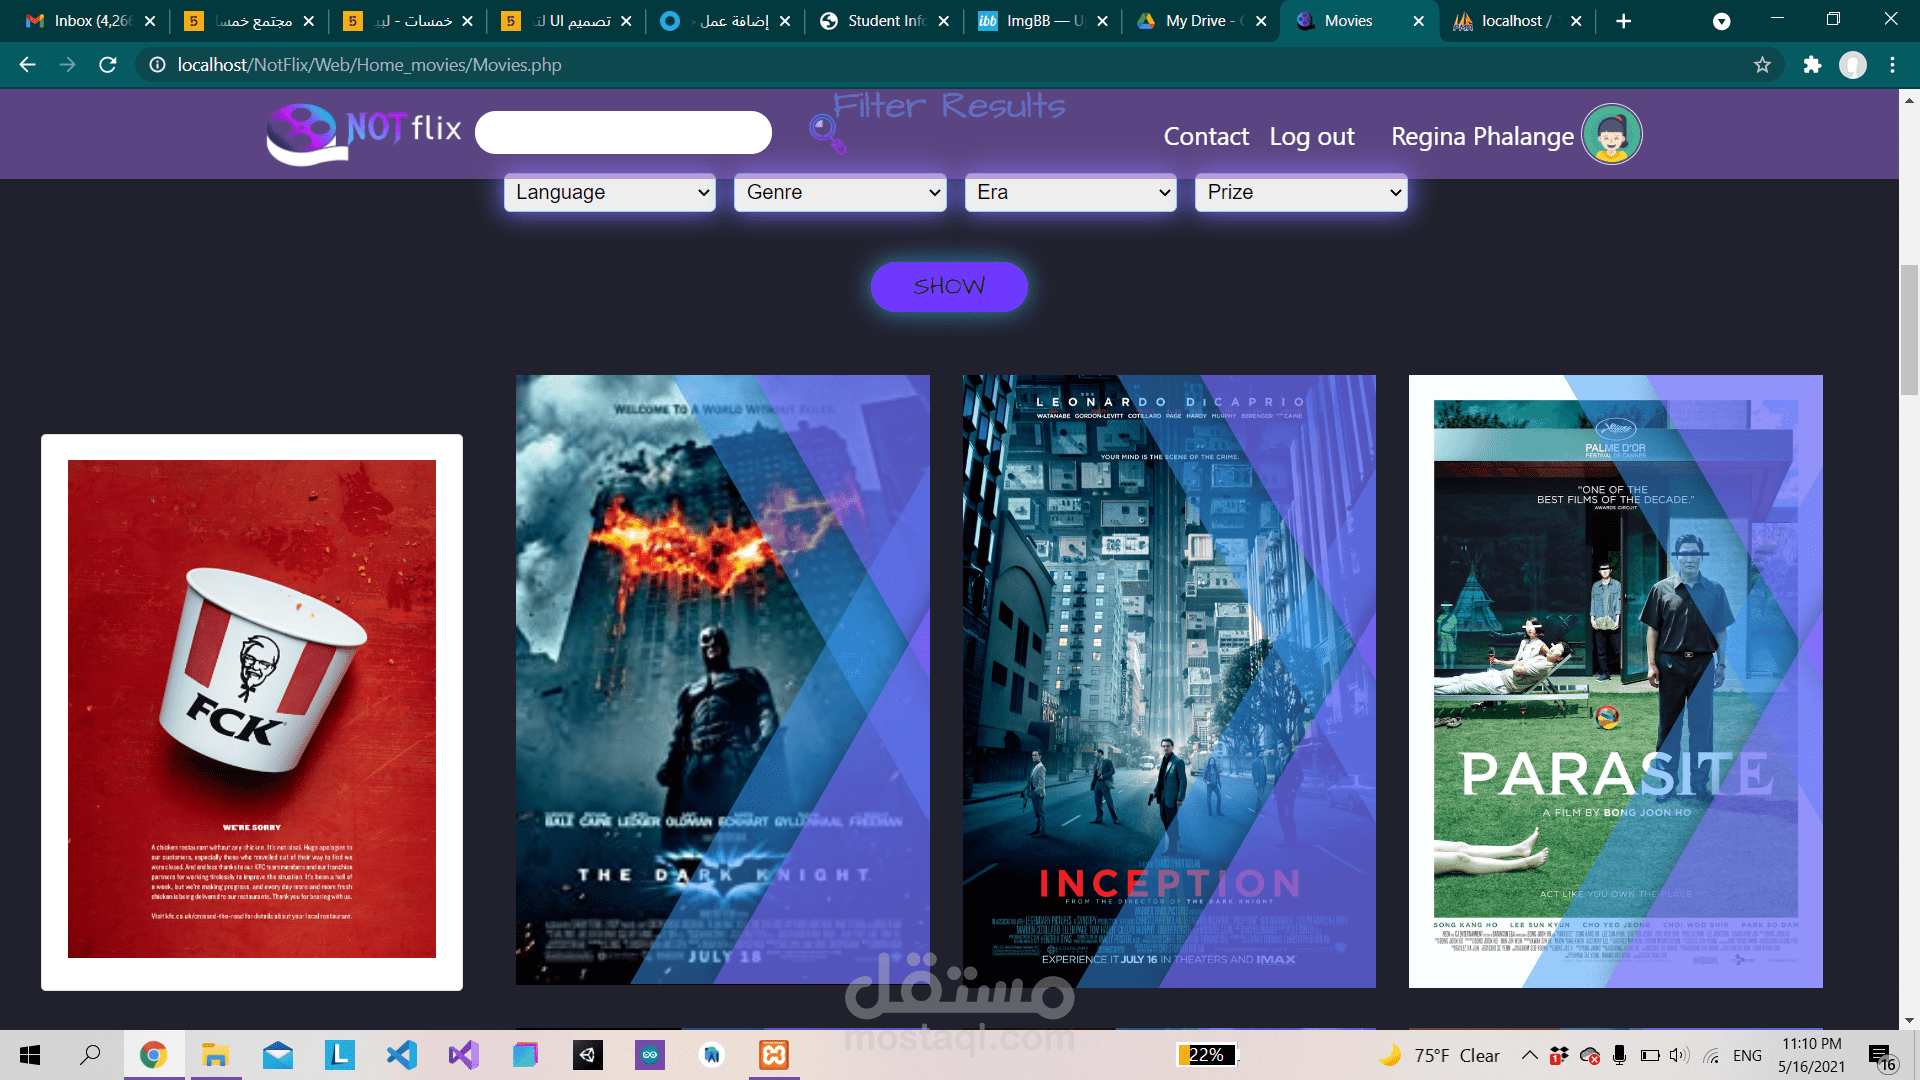Bookmark this page with the star icon
This screenshot has height=1080, width=1920.
[x=1762, y=65]
